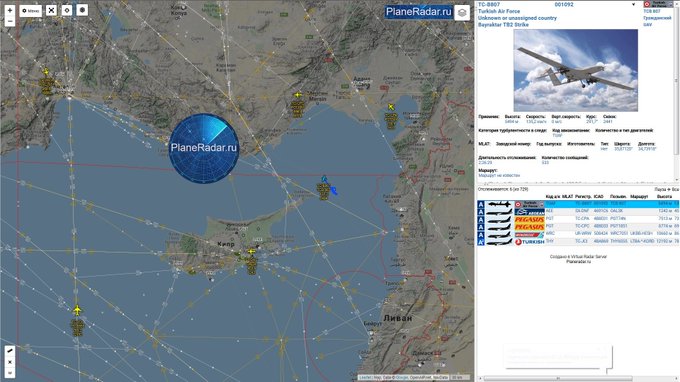Sort list by Маршрут column
680x382 pixels.
pyautogui.click(x=639, y=196)
